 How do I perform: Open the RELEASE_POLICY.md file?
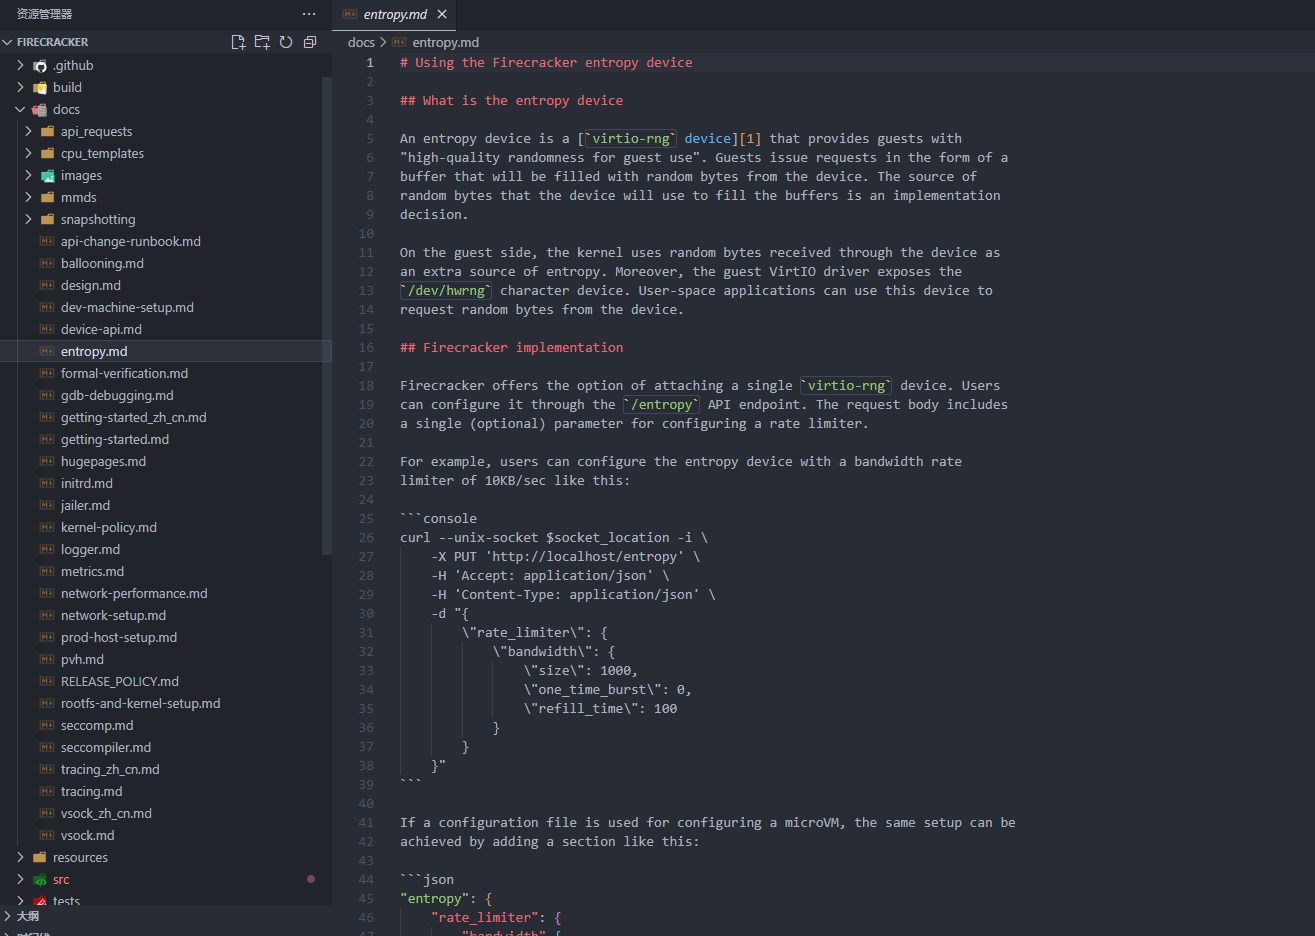pyautogui.click(x=119, y=681)
